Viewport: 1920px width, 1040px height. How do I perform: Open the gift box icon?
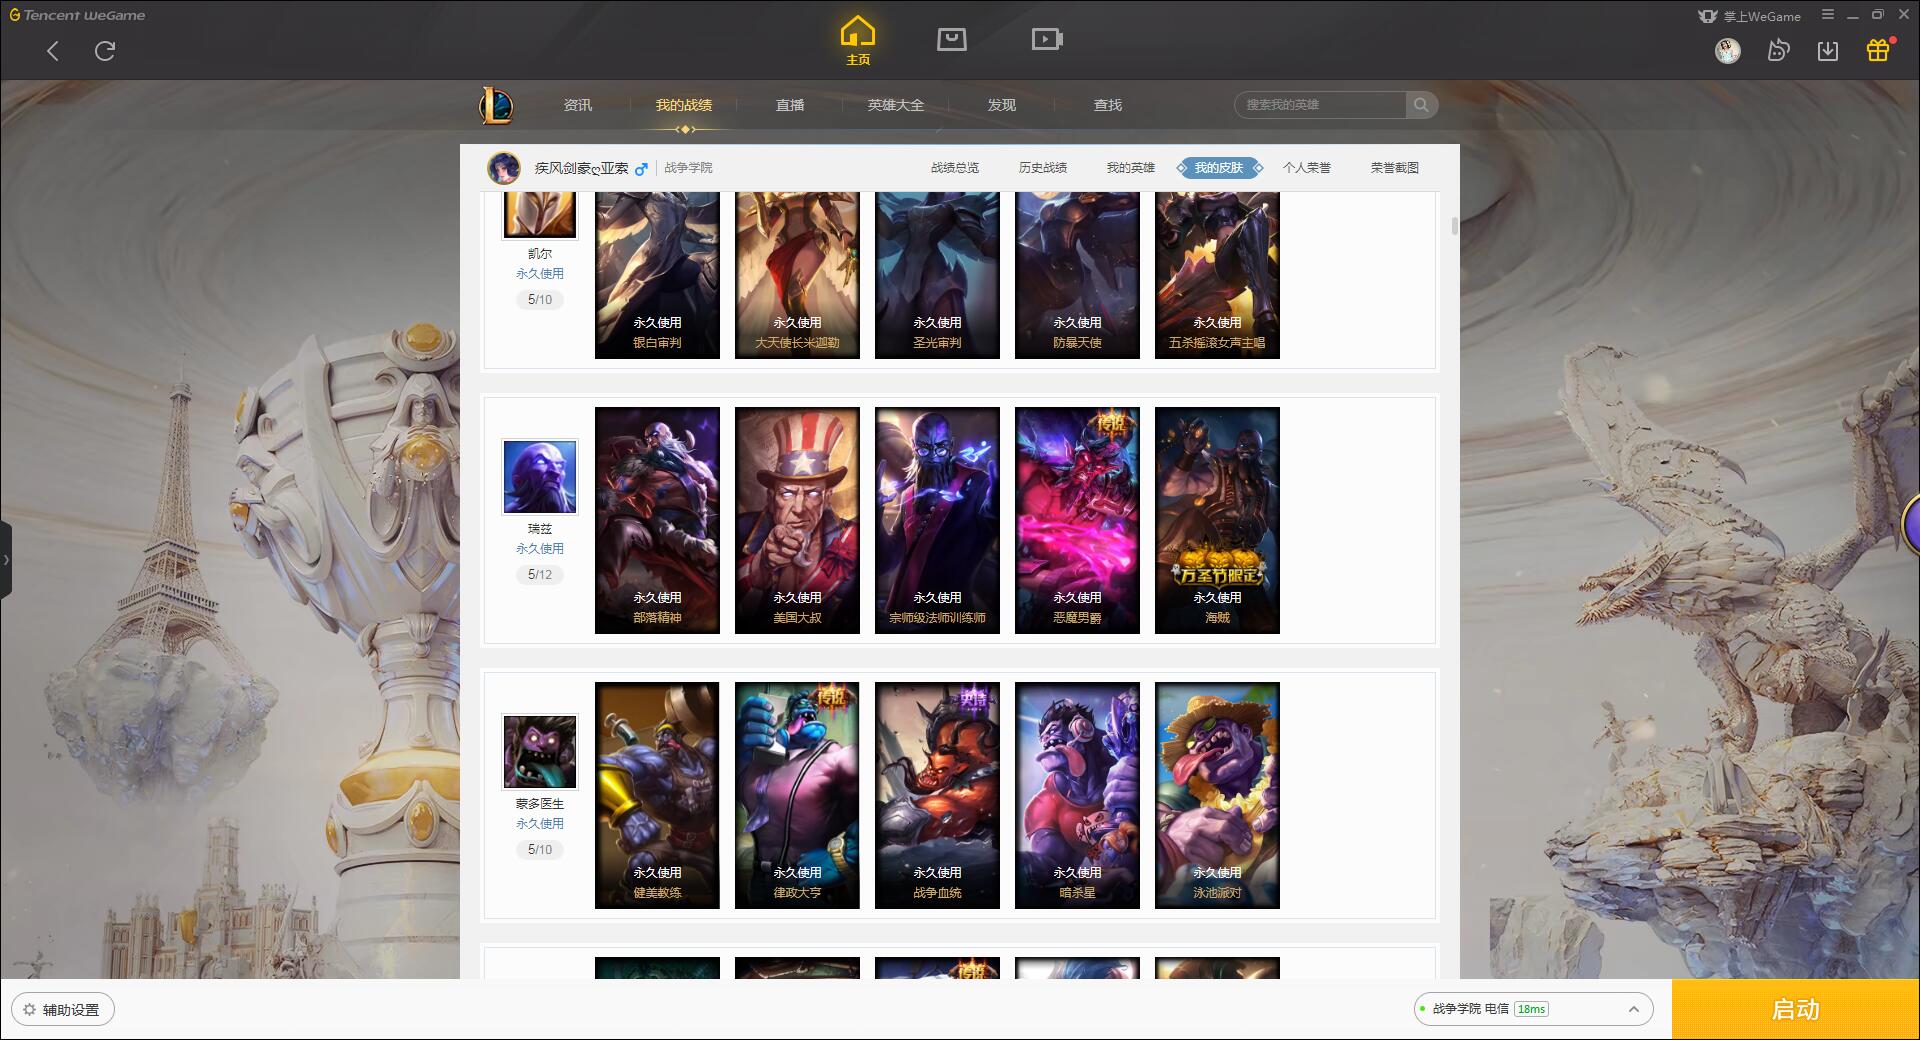[1878, 50]
